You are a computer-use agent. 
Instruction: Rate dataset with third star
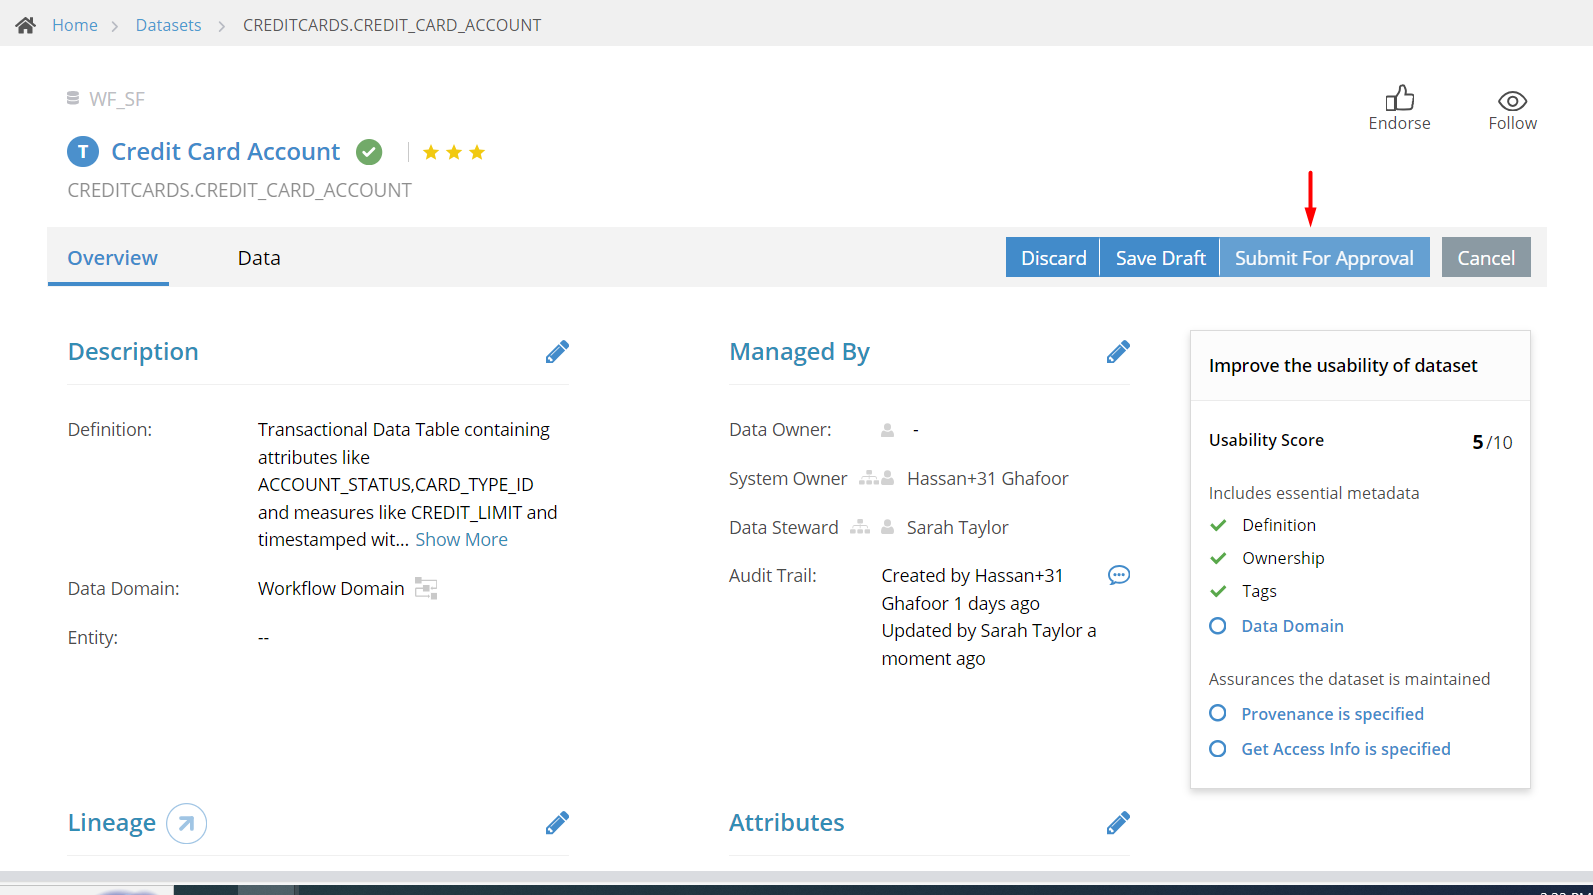pyautogui.click(x=477, y=152)
